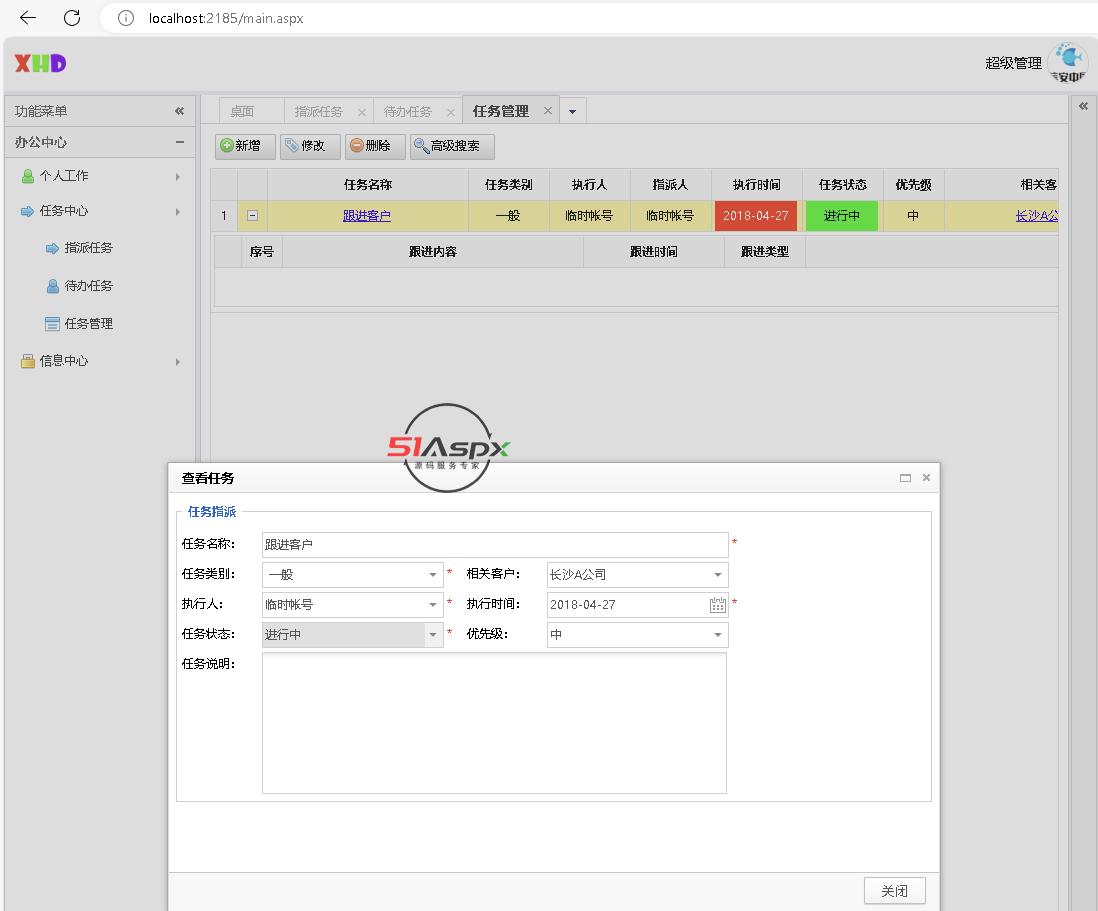The image size is (1098, 911).
Task: Open the 任务类别 dropdown
Action: tap(433, 575)
